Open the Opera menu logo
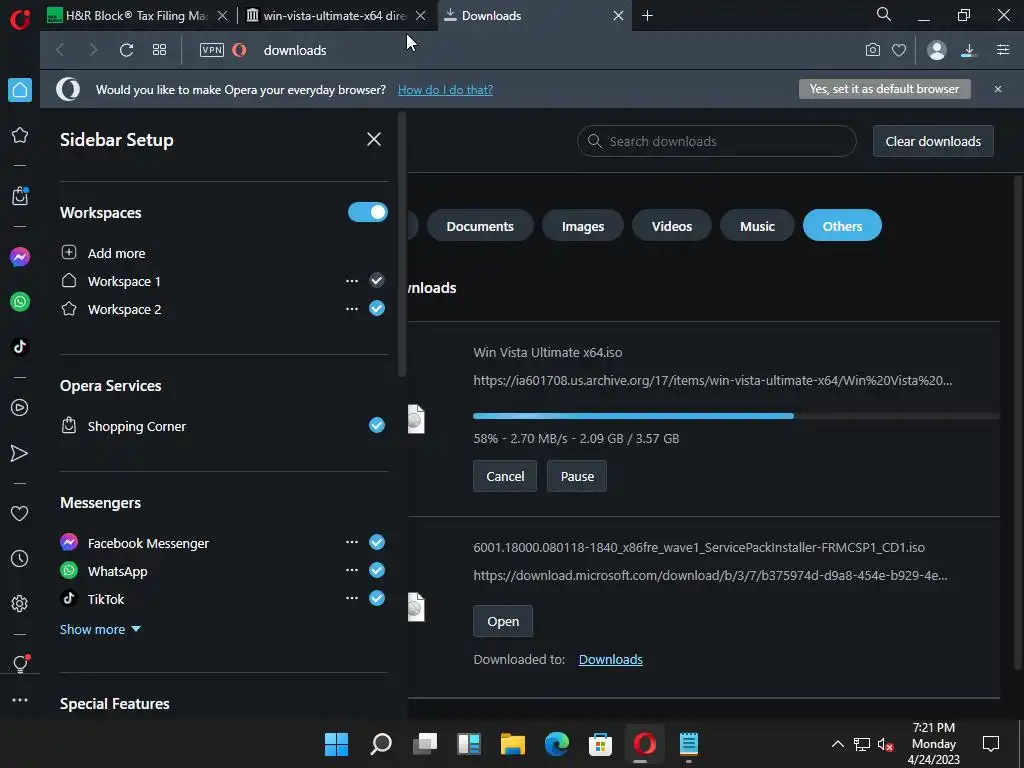The width and height of the screenshot is (1024, 768). pos(20,18)
